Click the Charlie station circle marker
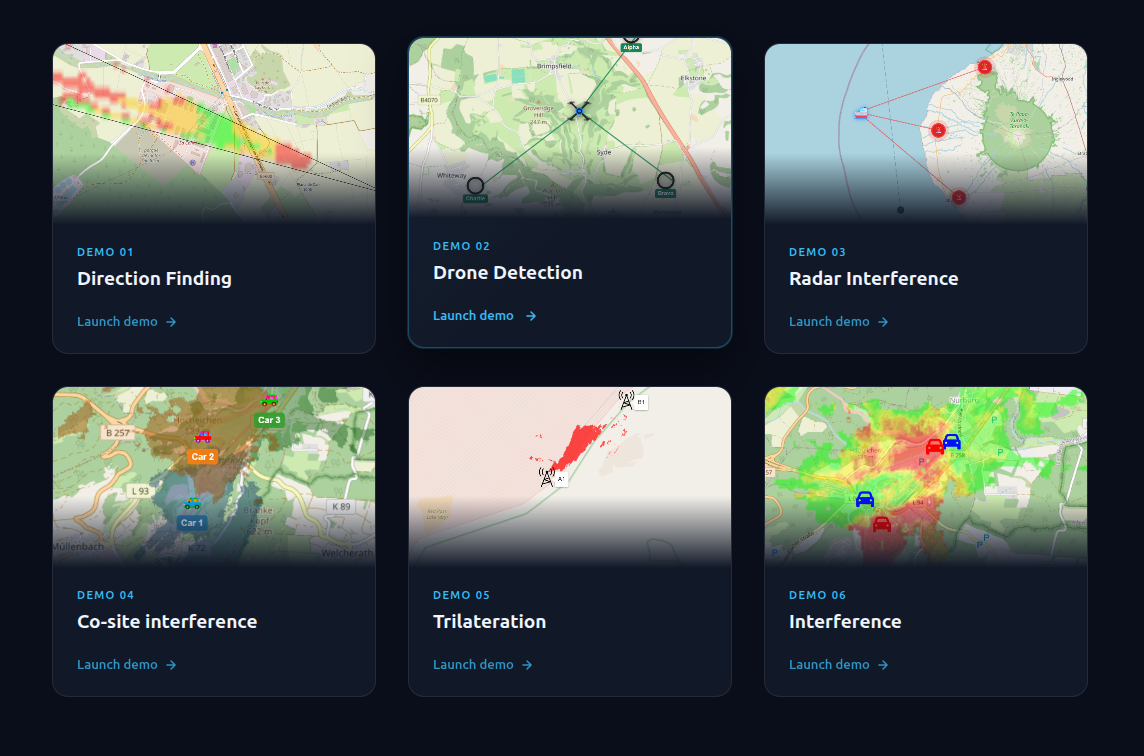The image size is (1144, 756). (475, 185)
